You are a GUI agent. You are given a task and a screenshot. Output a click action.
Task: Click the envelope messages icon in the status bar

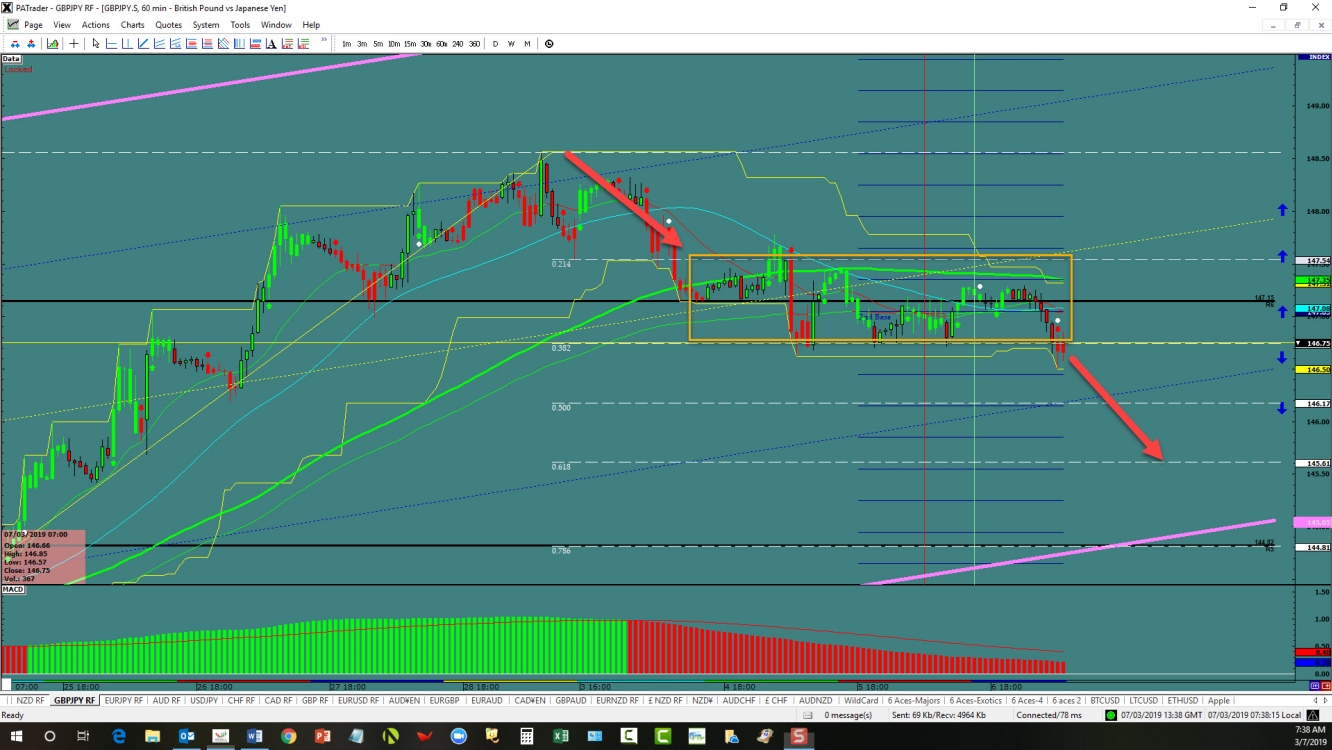coord(808,715)
